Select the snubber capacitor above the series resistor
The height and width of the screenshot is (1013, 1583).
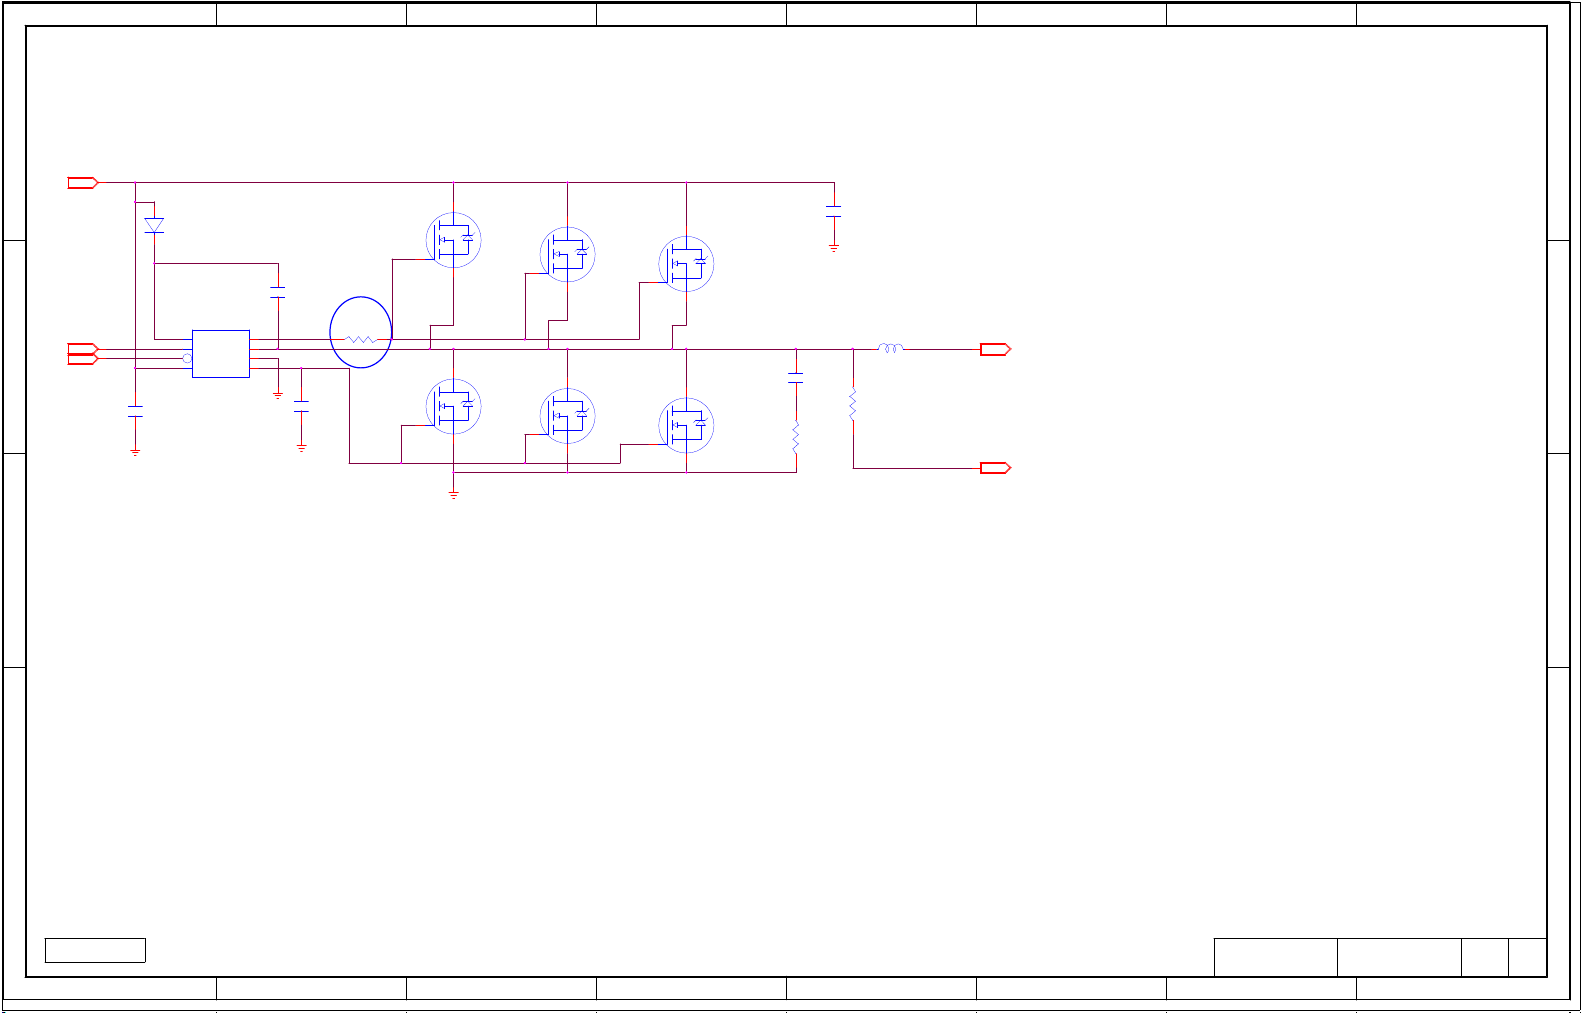796,378
